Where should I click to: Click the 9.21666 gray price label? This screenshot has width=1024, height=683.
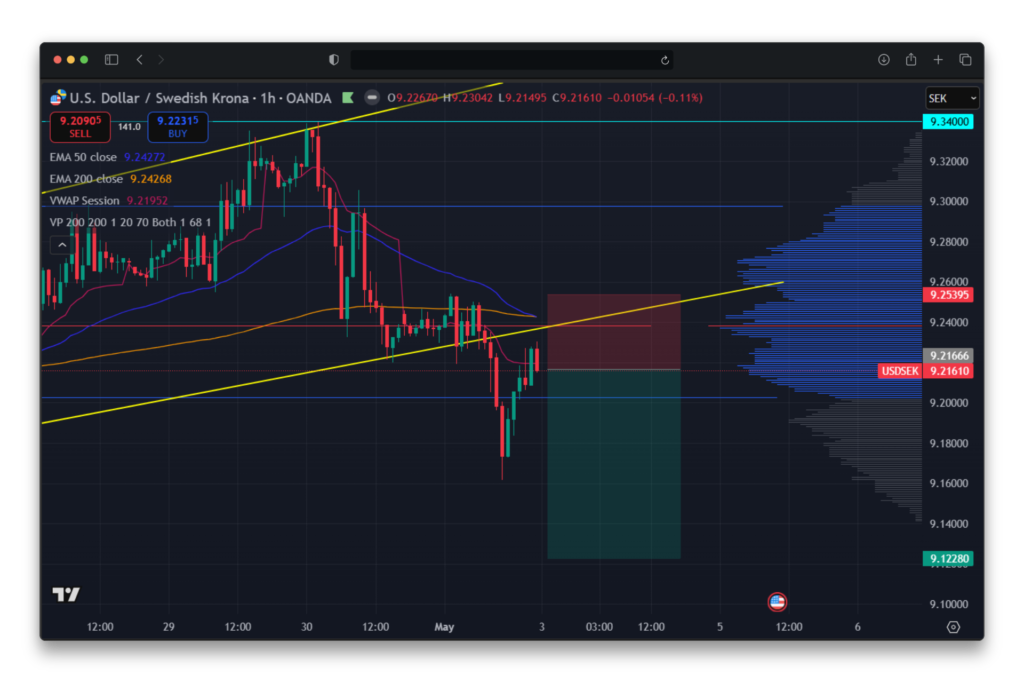click(x=948, y=355)
